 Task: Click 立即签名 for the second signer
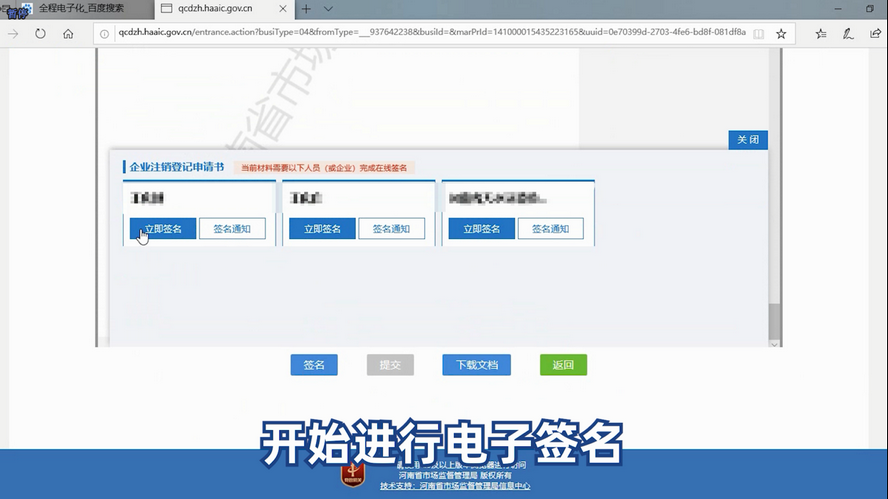point(322,229)
